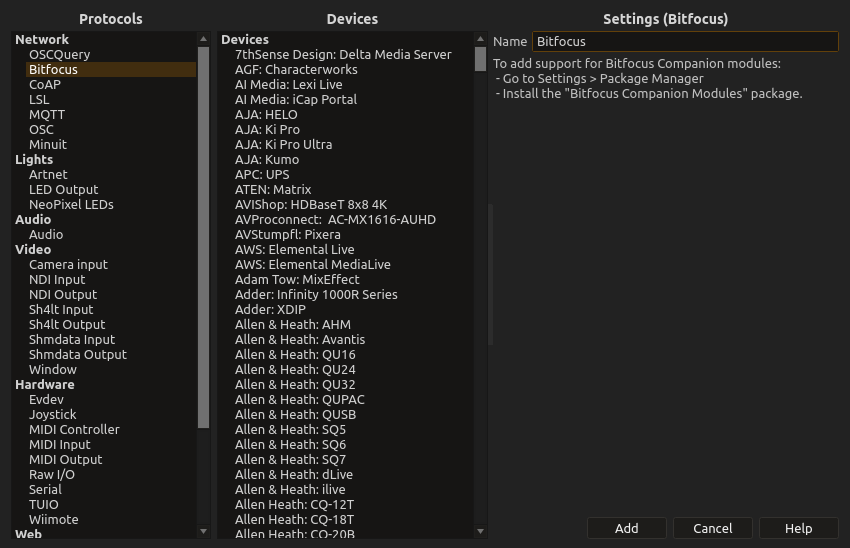Select MIDI Controller under Hardware
The height and width of the screenshot is (548, 850).
74,429
